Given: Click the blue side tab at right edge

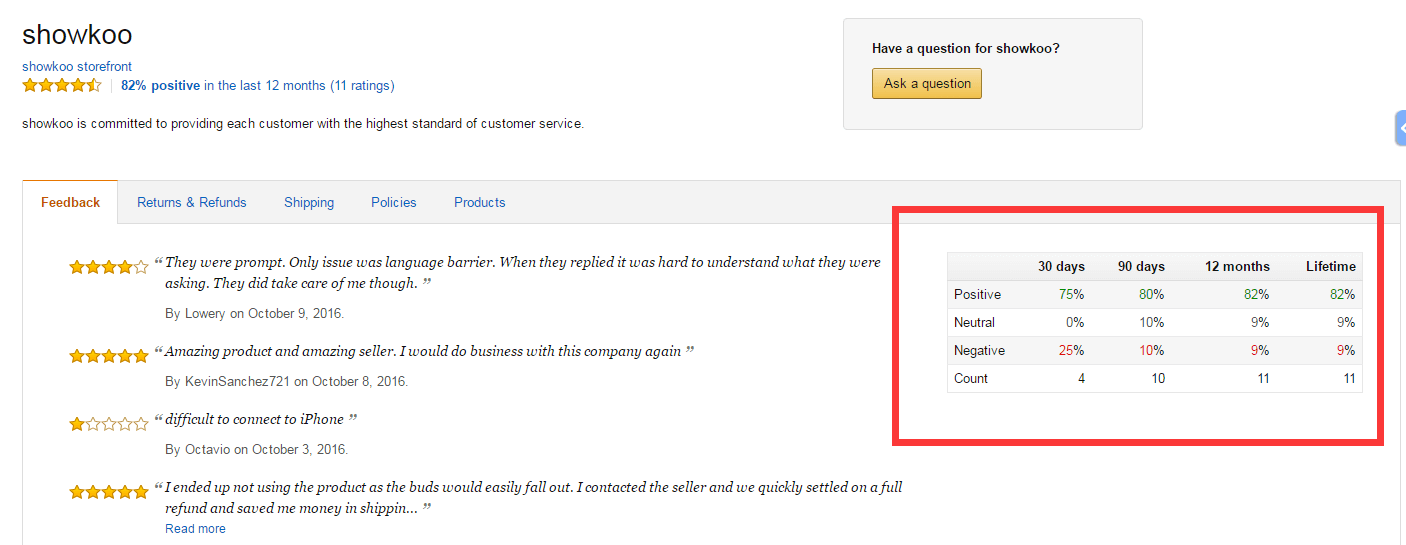Looking at the screenshot, I should (x=1400, y=129).
